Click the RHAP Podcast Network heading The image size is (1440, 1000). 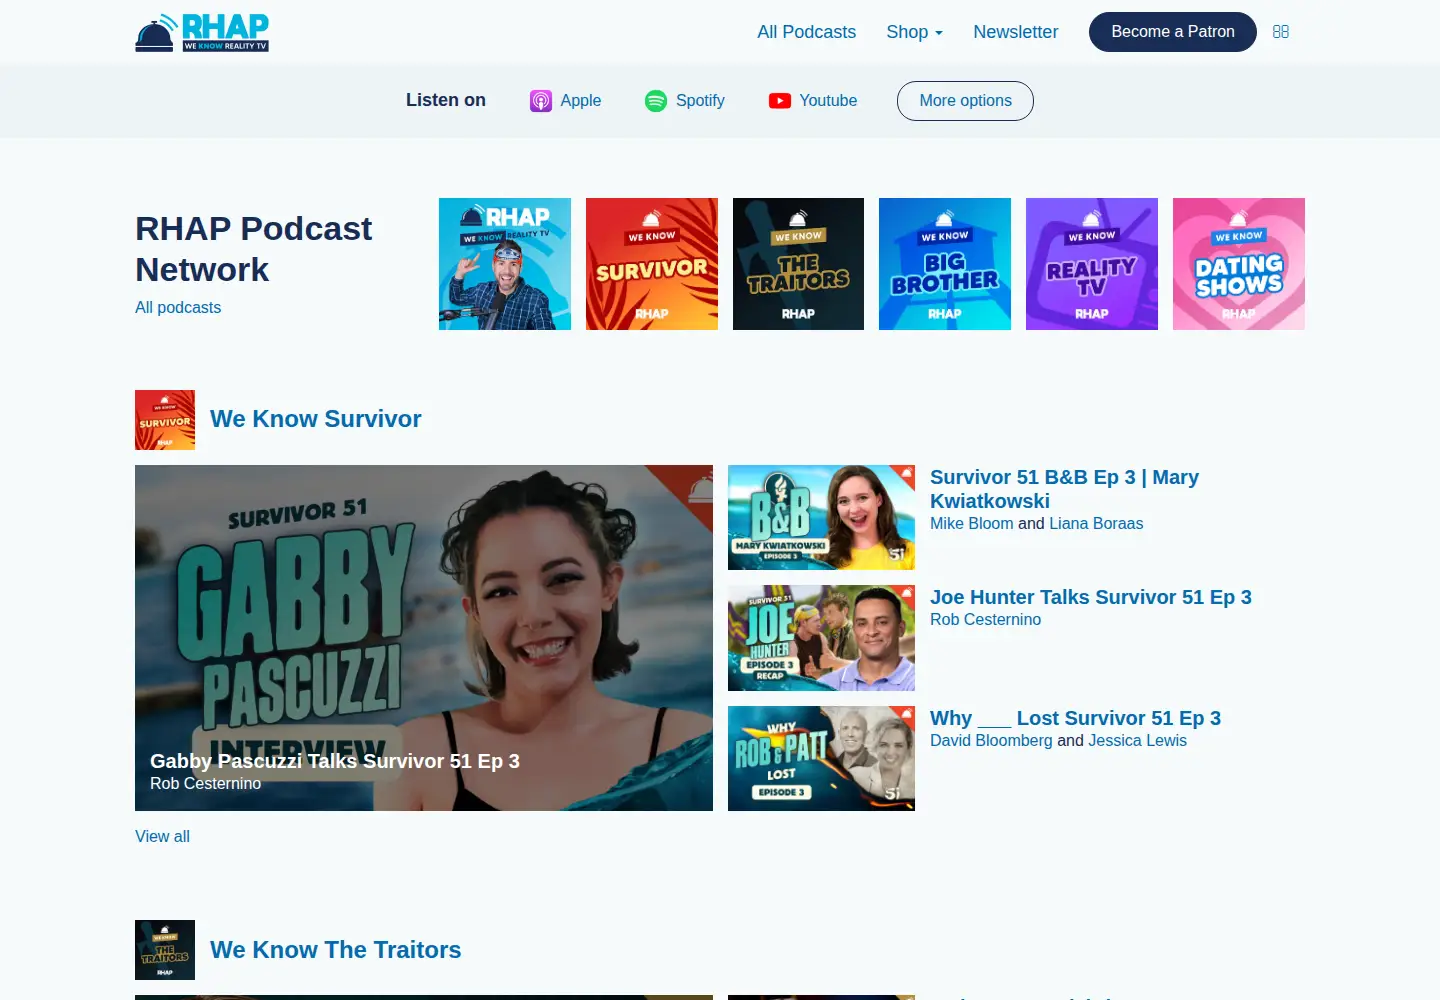click(254, 249)
